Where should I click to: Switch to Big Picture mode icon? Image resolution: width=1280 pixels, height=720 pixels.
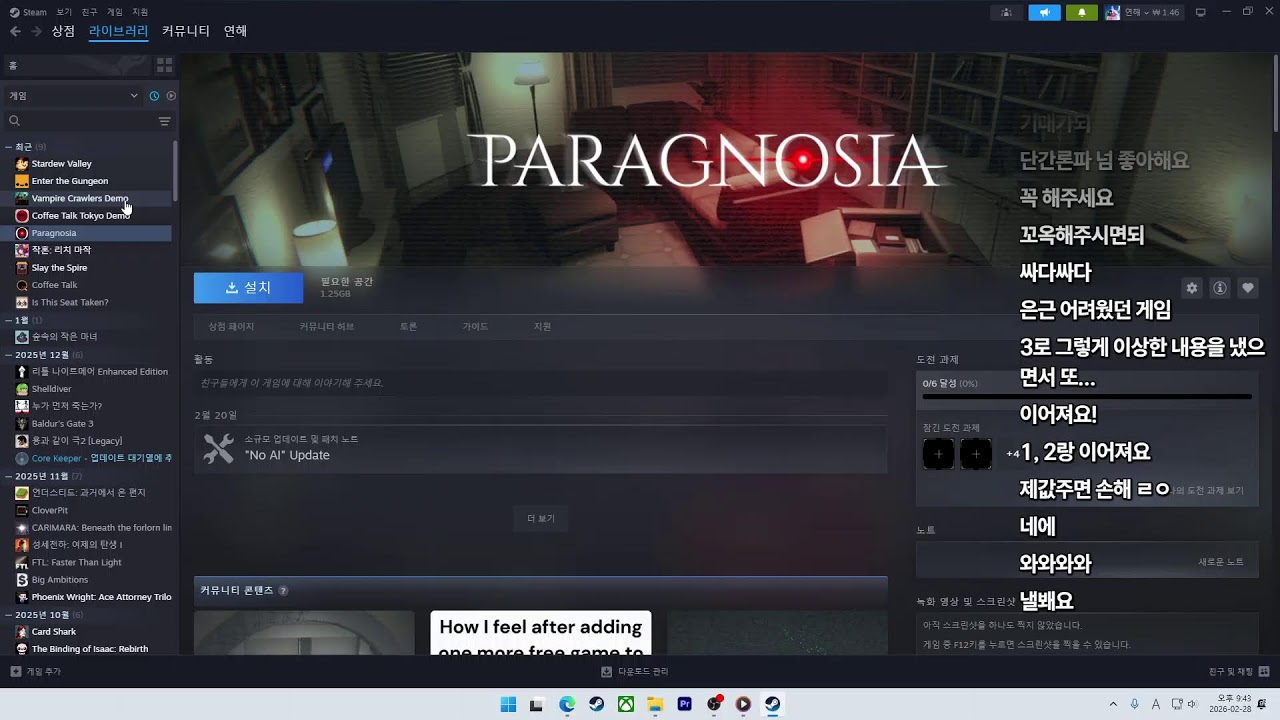tap(1201, 12)
